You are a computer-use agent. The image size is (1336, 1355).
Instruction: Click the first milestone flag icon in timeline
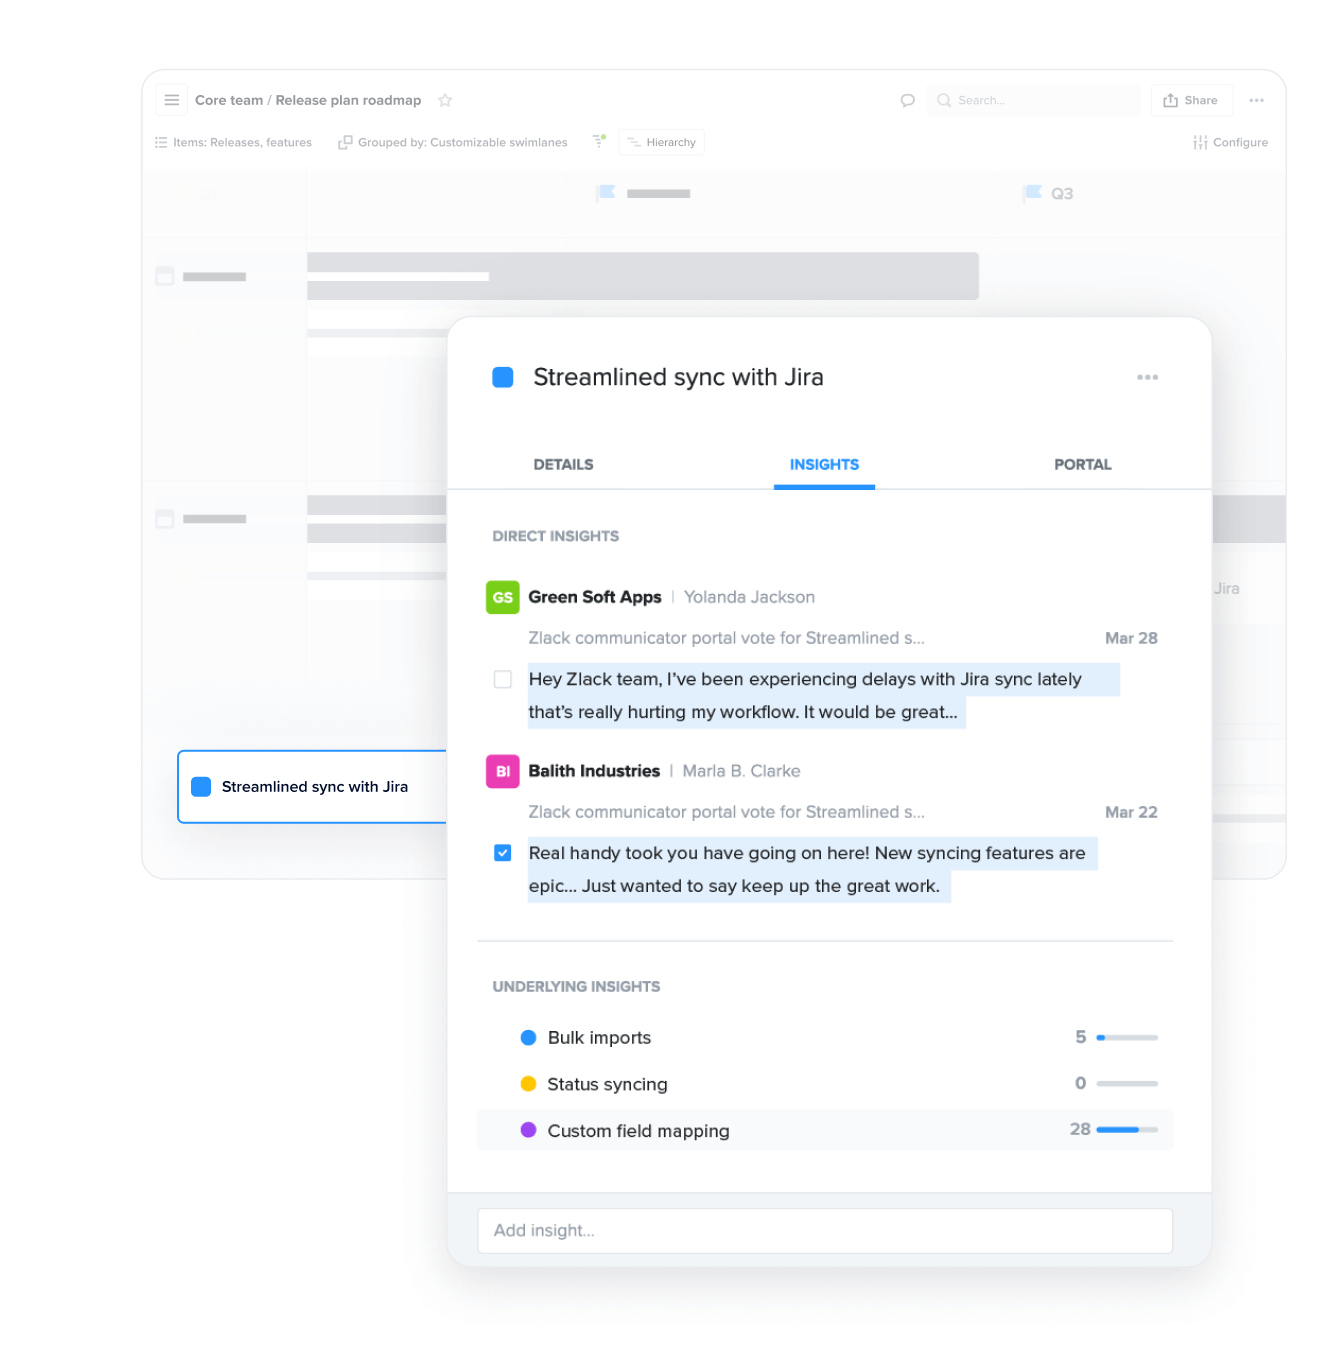(606, 193)
